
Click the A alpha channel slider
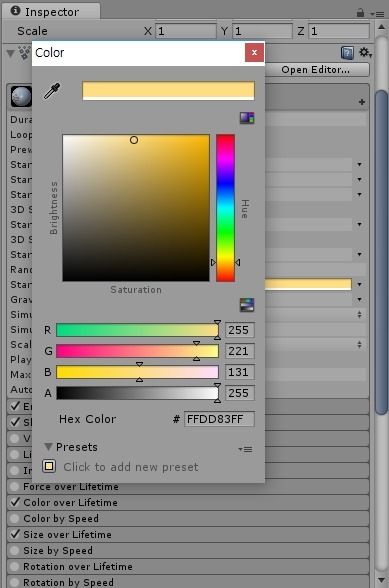tap(137, 393)
